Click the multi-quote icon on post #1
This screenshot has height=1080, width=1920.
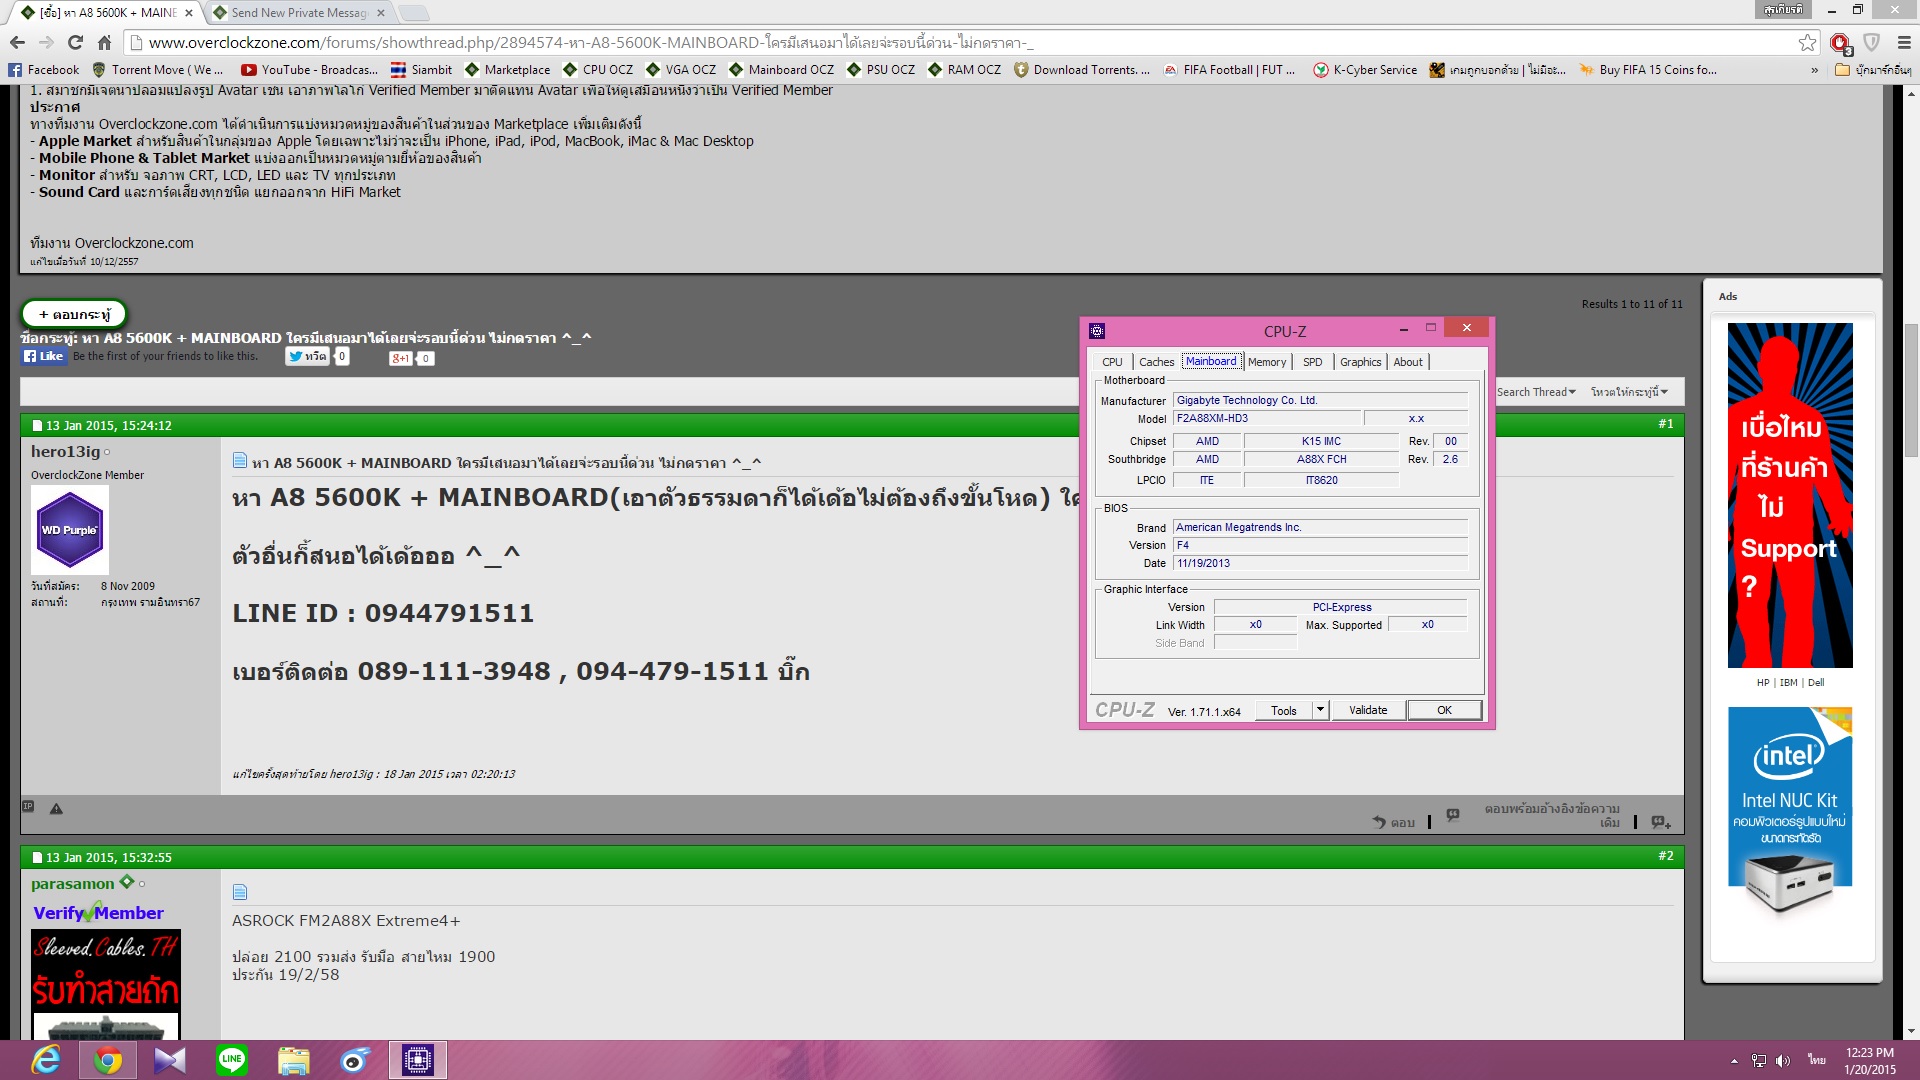click(1660, 822)
